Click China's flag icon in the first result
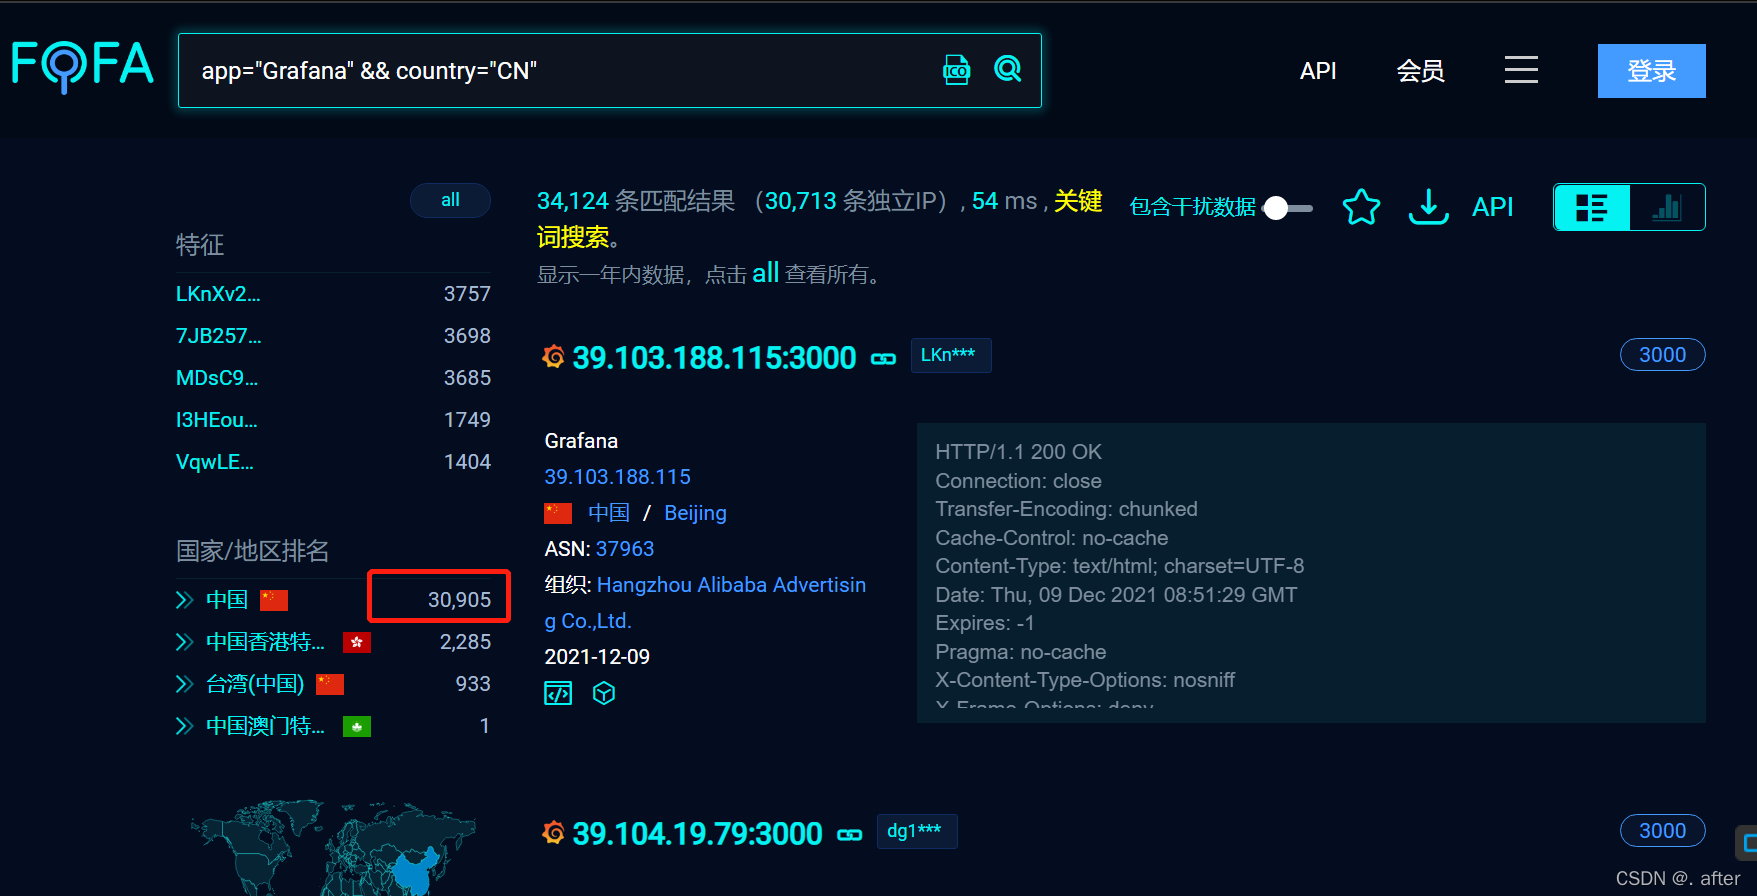The image size is (1757, 896). [x=558, y=513]
